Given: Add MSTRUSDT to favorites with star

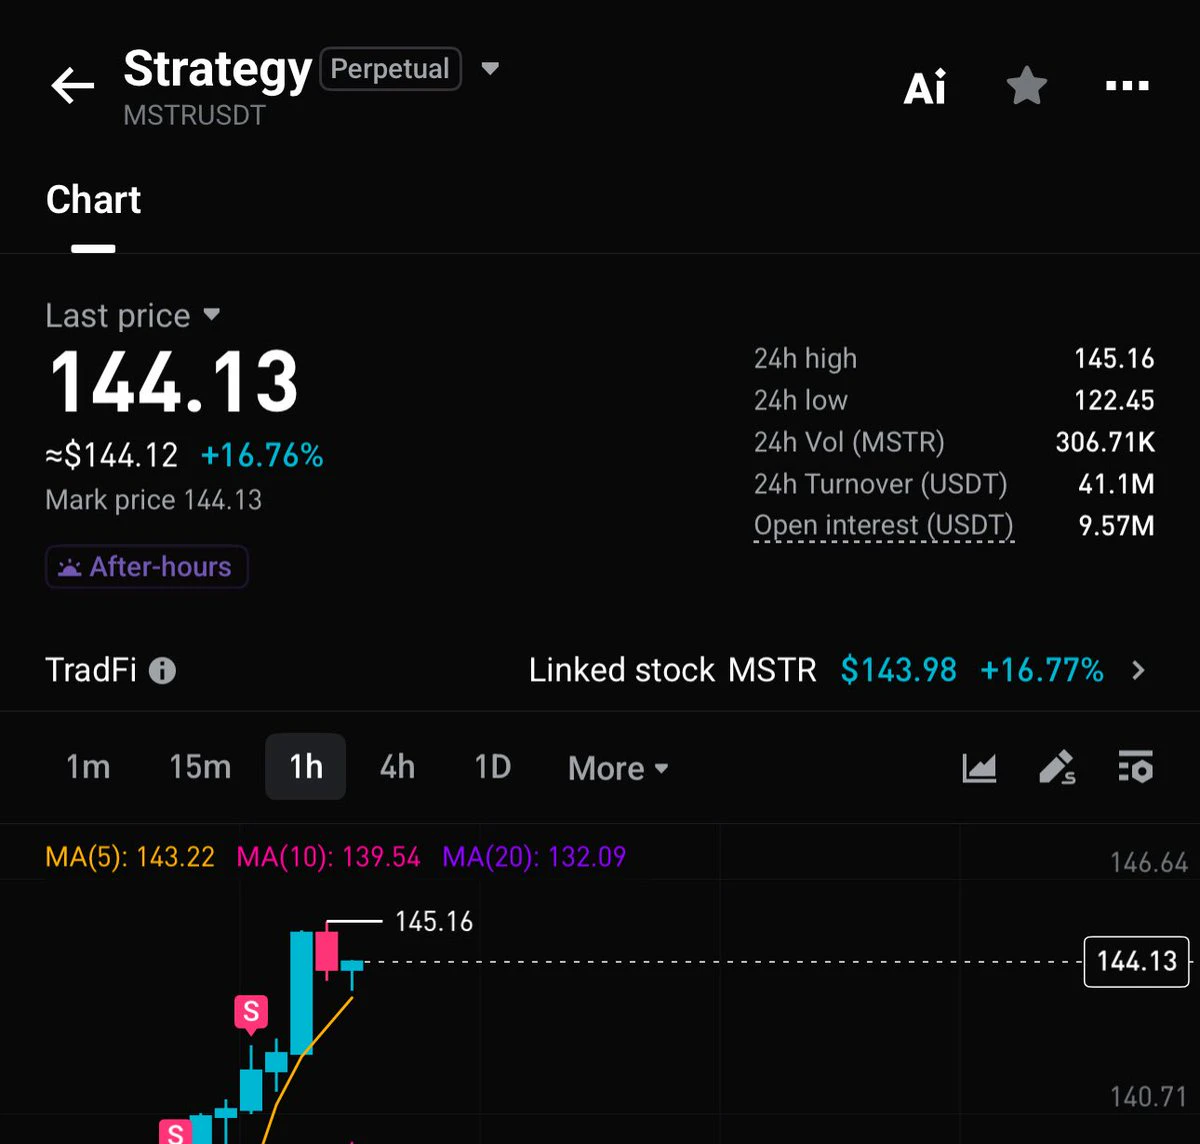Looking at the screenshot, I should 1026,87.
